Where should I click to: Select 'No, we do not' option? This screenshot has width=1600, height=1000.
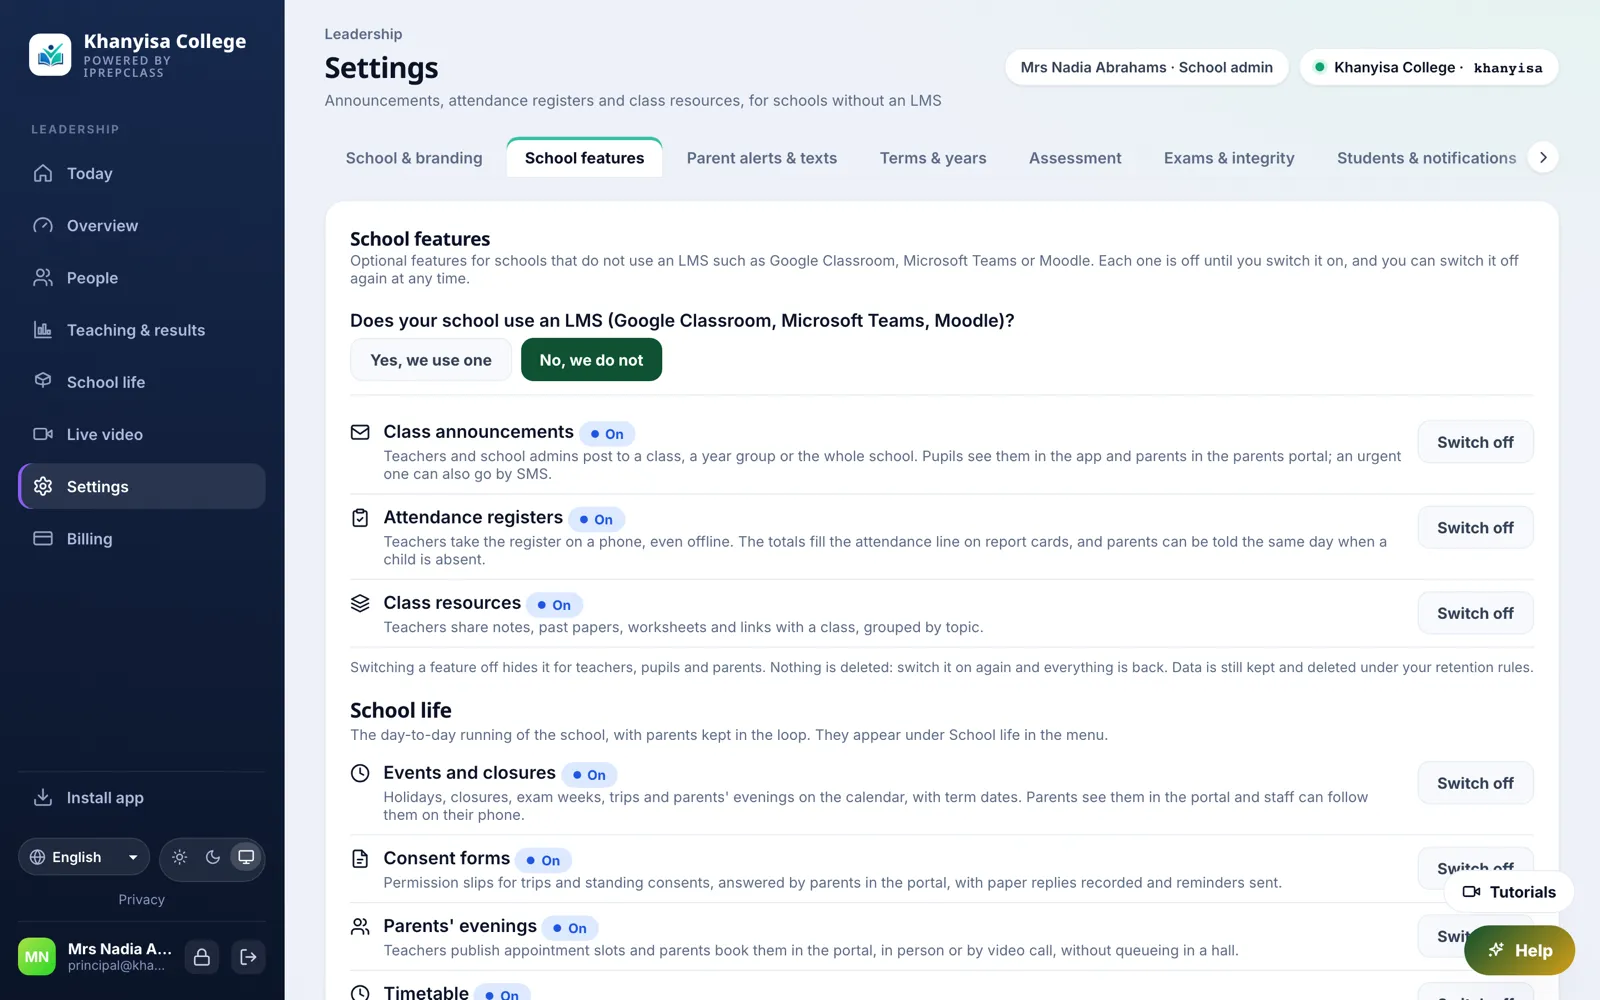pyautogui.click(x=591, y=360)
